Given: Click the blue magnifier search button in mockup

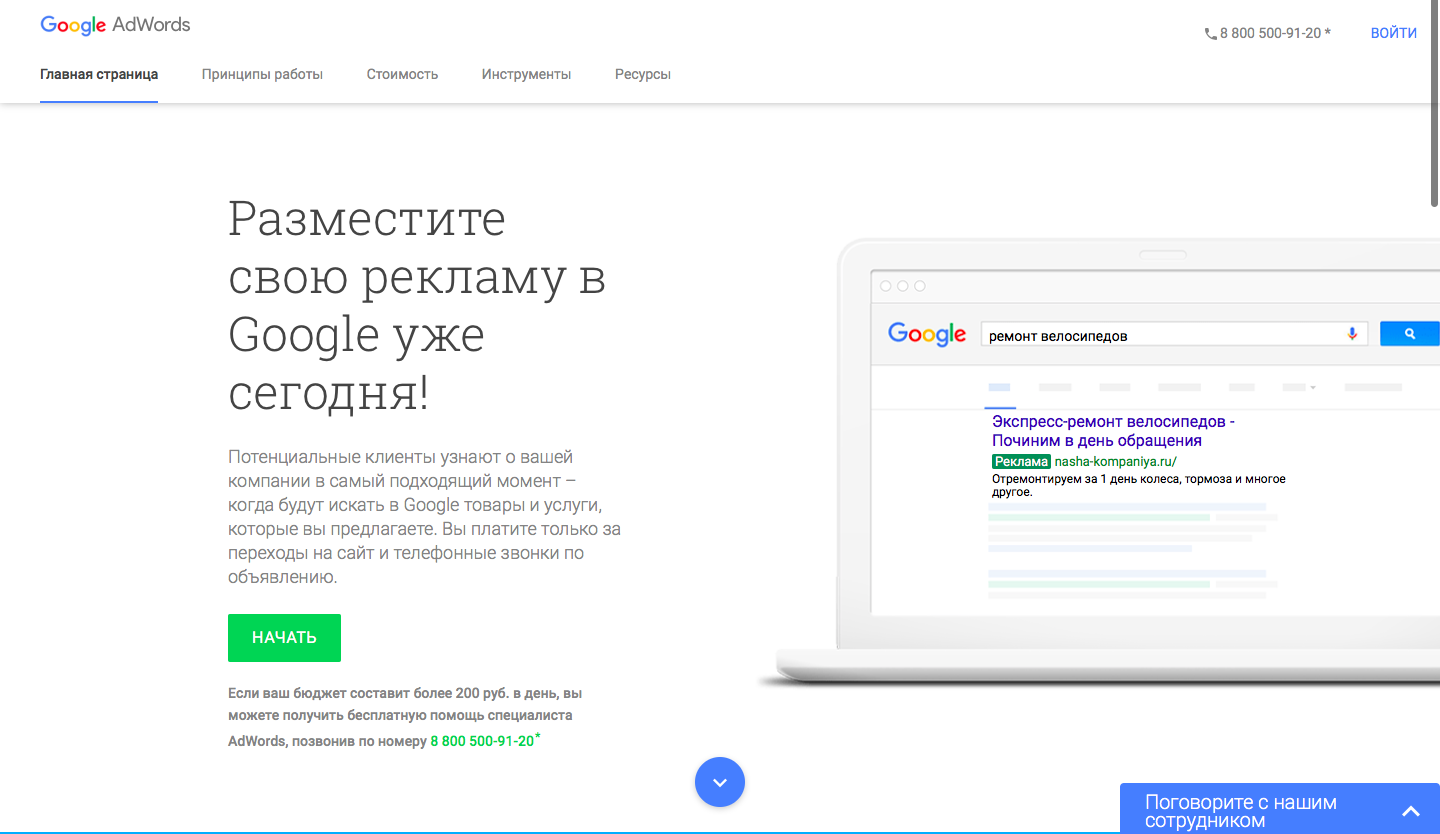Looking at the screenshot, I should pos(1409,334).
